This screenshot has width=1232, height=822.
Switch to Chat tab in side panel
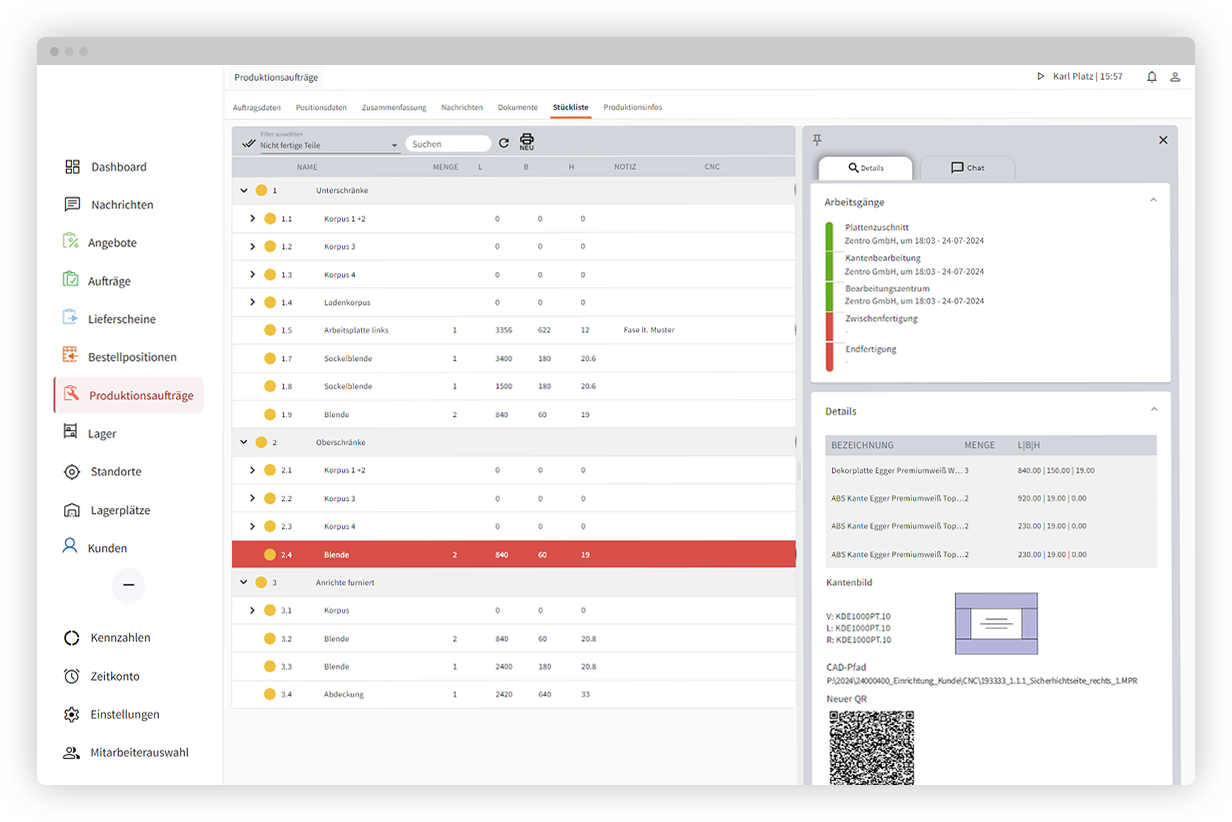click(967, 168)
